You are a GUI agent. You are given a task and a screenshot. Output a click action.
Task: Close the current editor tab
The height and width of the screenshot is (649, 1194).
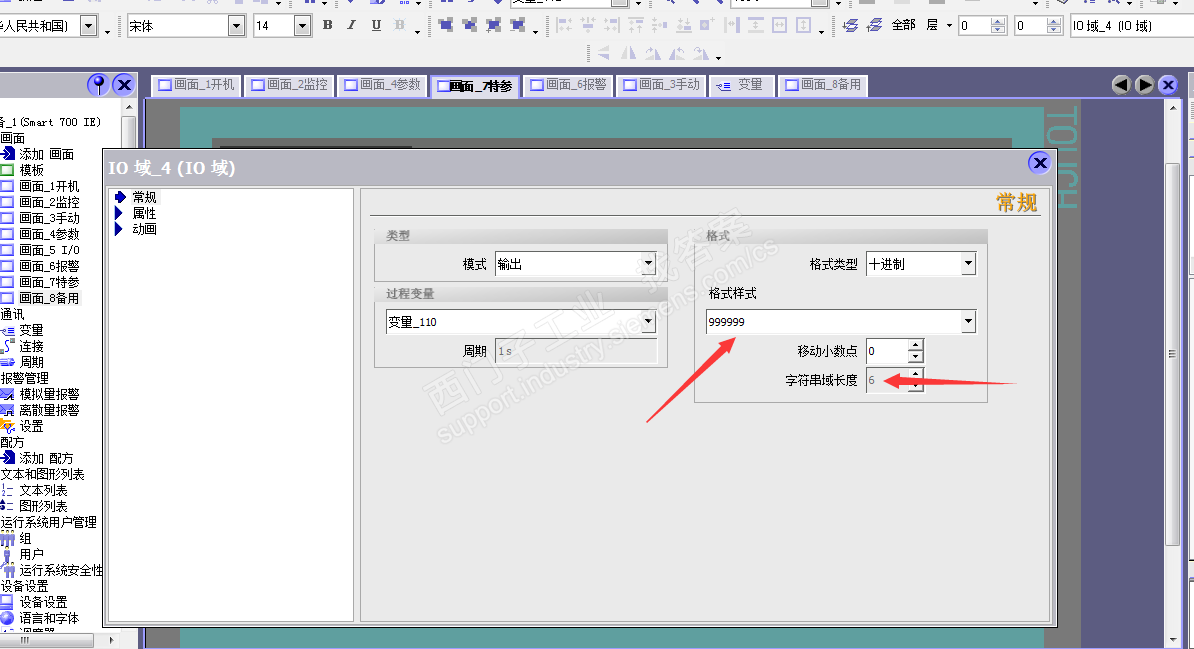pos(1168,85)
